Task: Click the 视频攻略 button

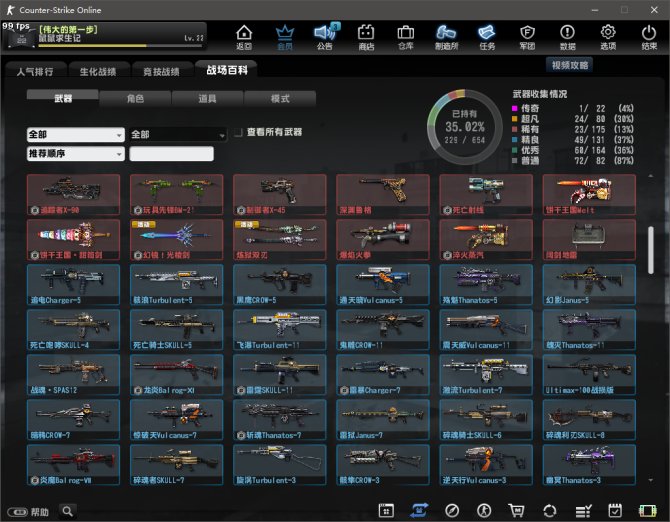Action: point(570,65)
